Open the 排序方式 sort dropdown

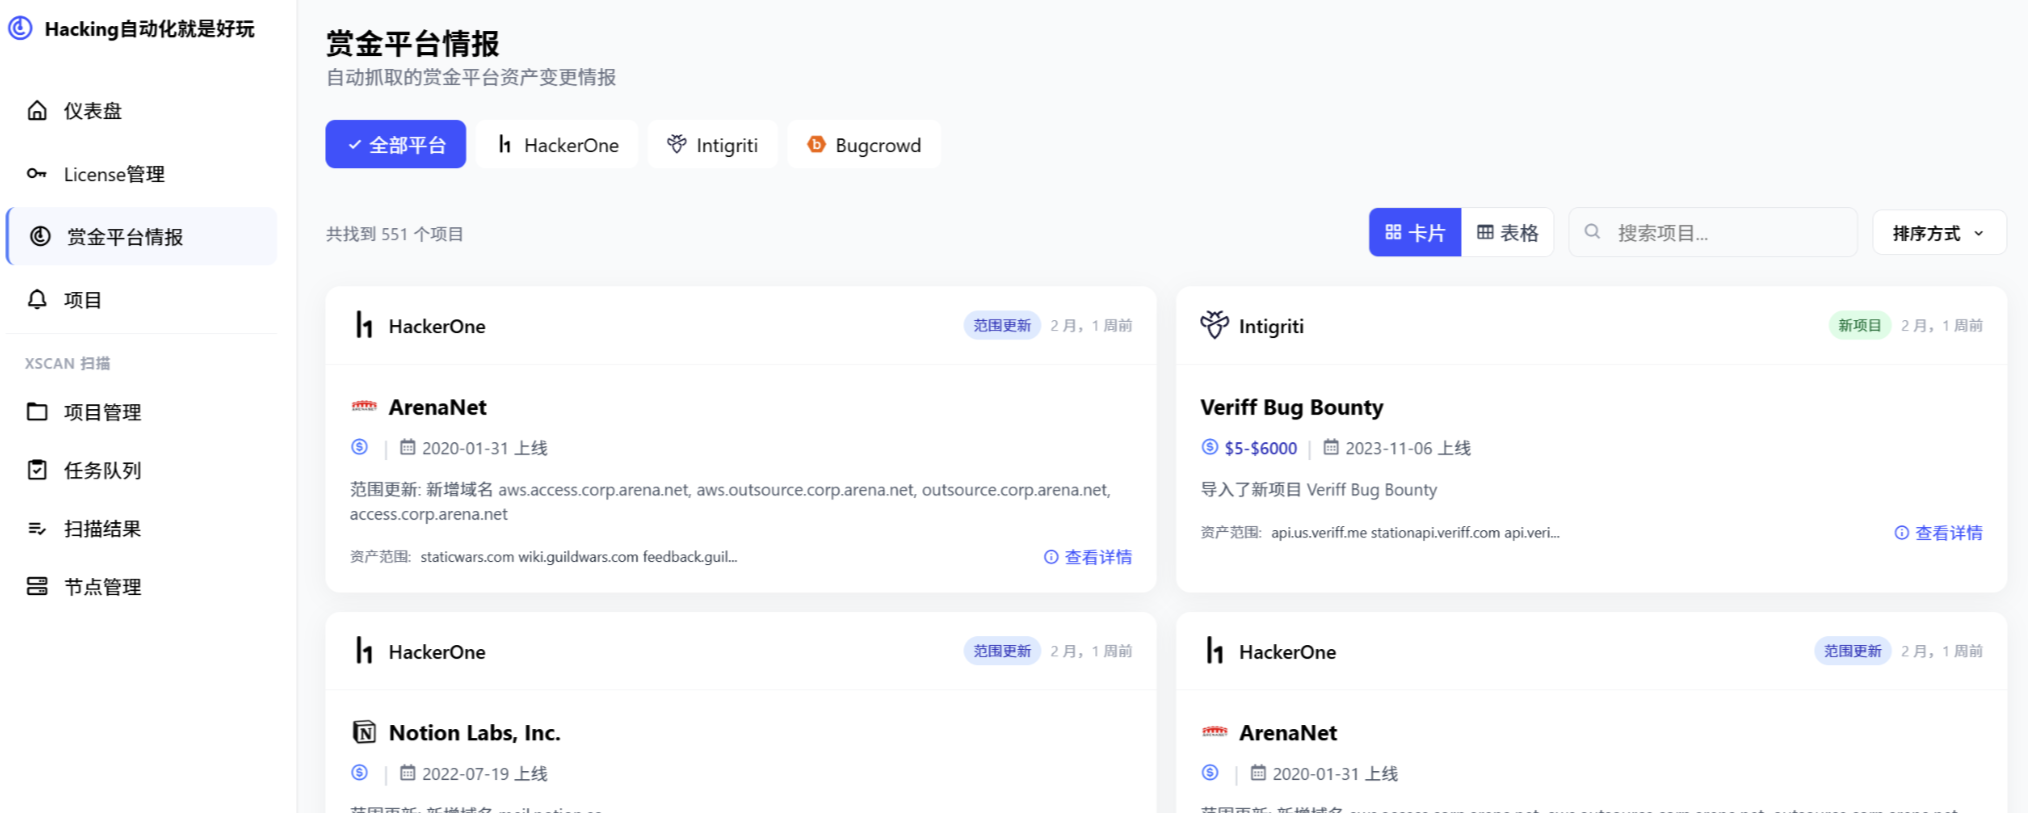tap(1939, 232)
